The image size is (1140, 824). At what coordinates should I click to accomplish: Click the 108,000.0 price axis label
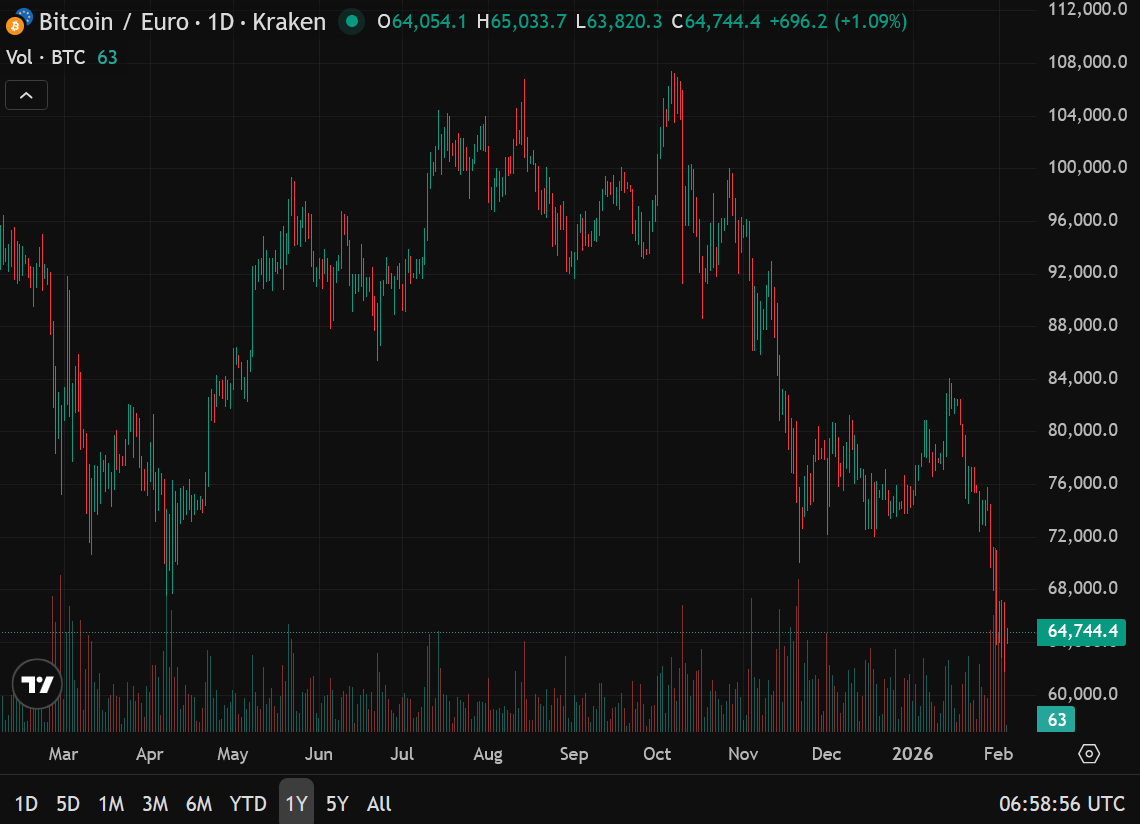1087,62
